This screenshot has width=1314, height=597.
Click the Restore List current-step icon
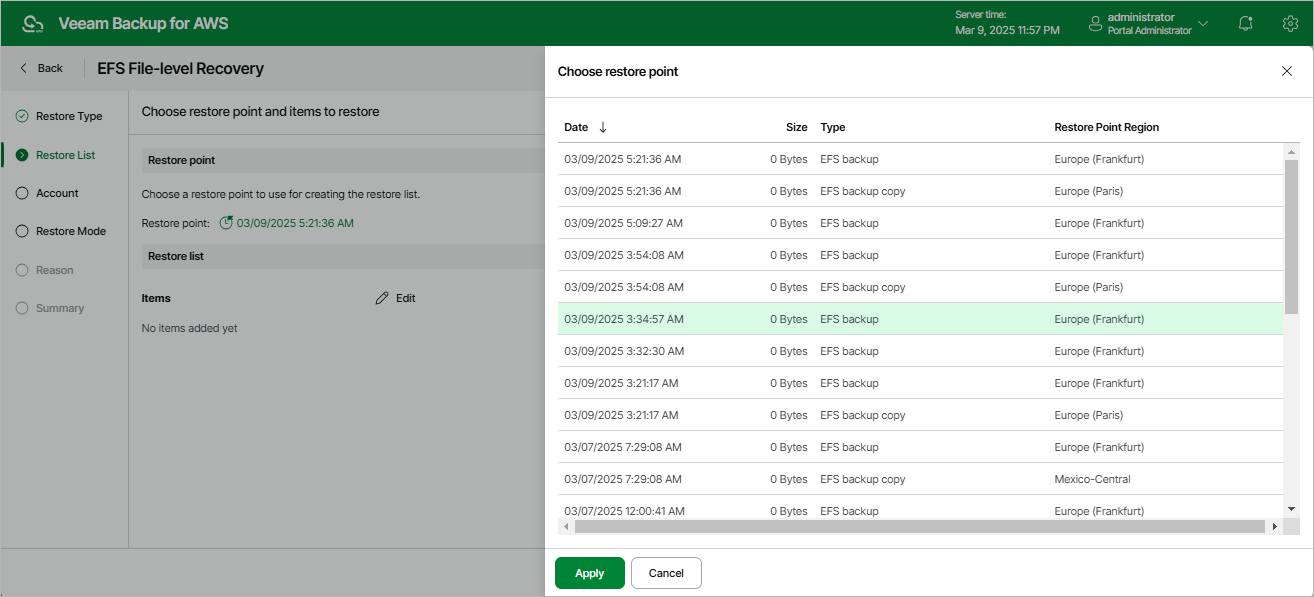tap(22, 155)
